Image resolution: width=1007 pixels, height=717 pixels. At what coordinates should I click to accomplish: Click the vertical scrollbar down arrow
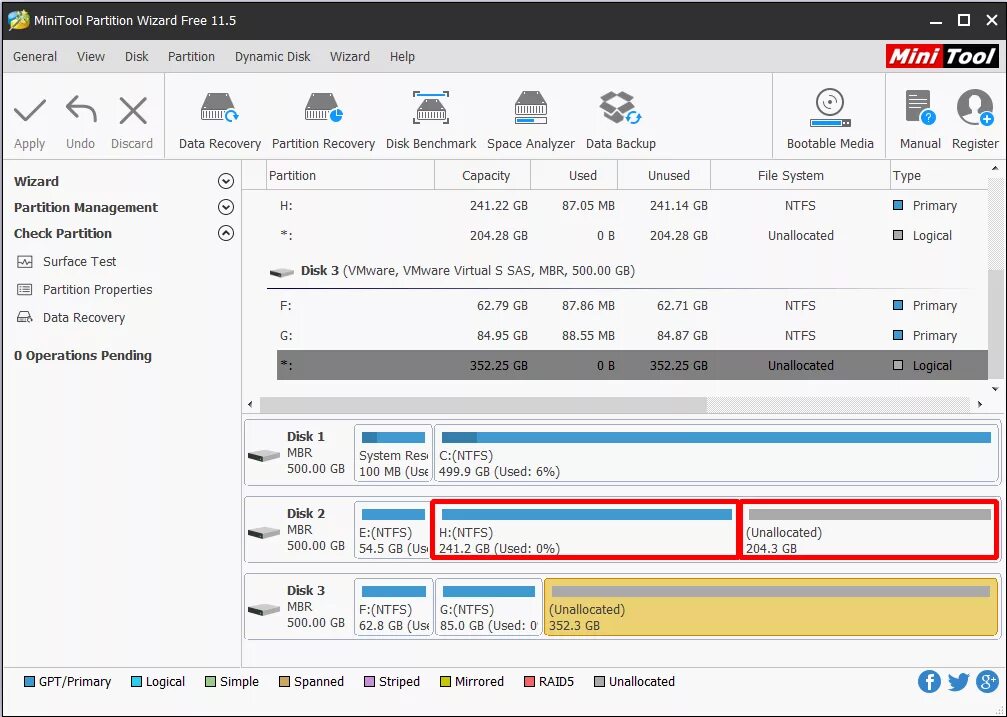tap(995, 389)
